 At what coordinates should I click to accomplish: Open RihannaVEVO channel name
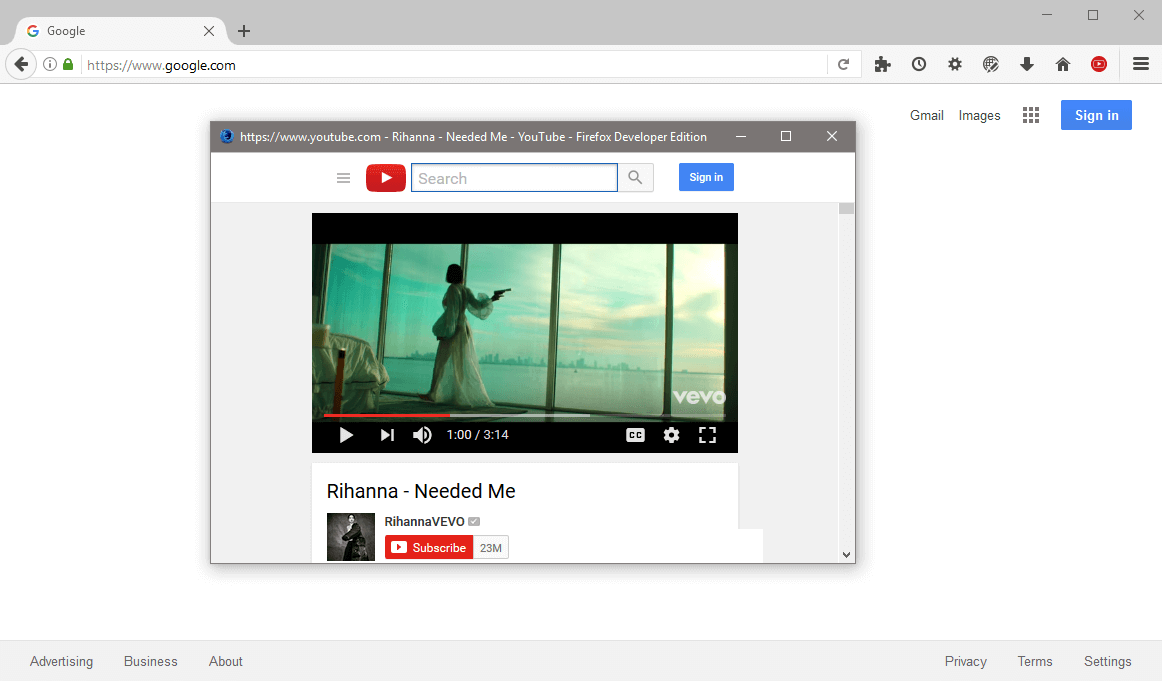[x=425, y=522]
